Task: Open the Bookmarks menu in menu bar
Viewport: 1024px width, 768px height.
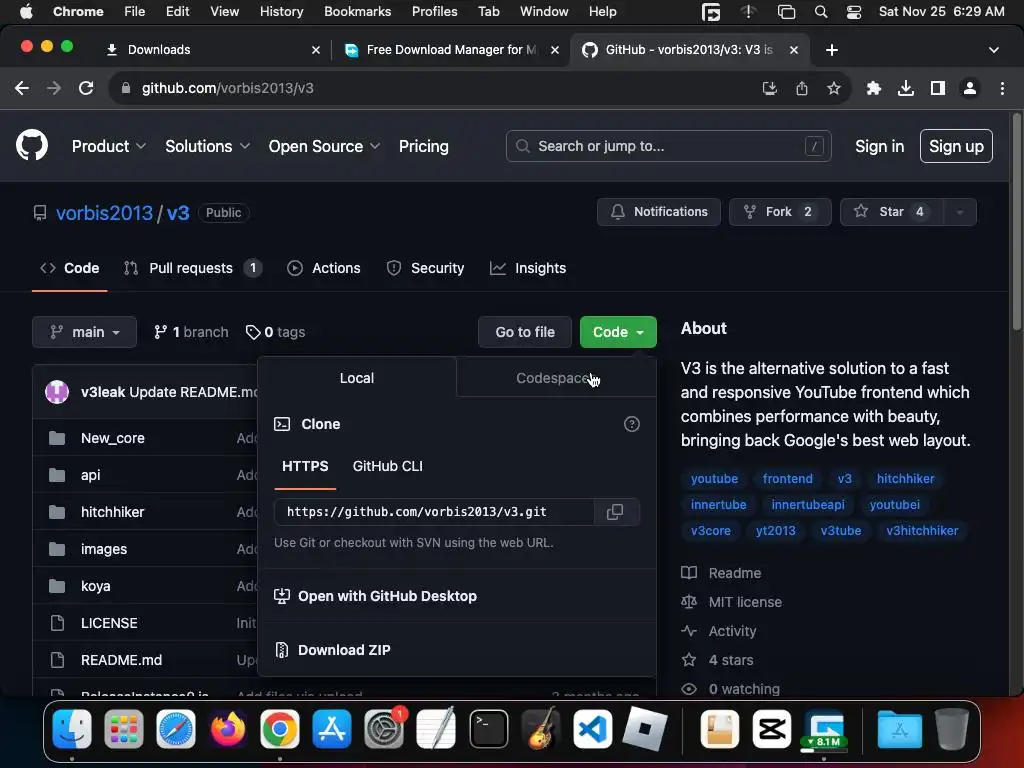Action: click(x=357, y=12)
